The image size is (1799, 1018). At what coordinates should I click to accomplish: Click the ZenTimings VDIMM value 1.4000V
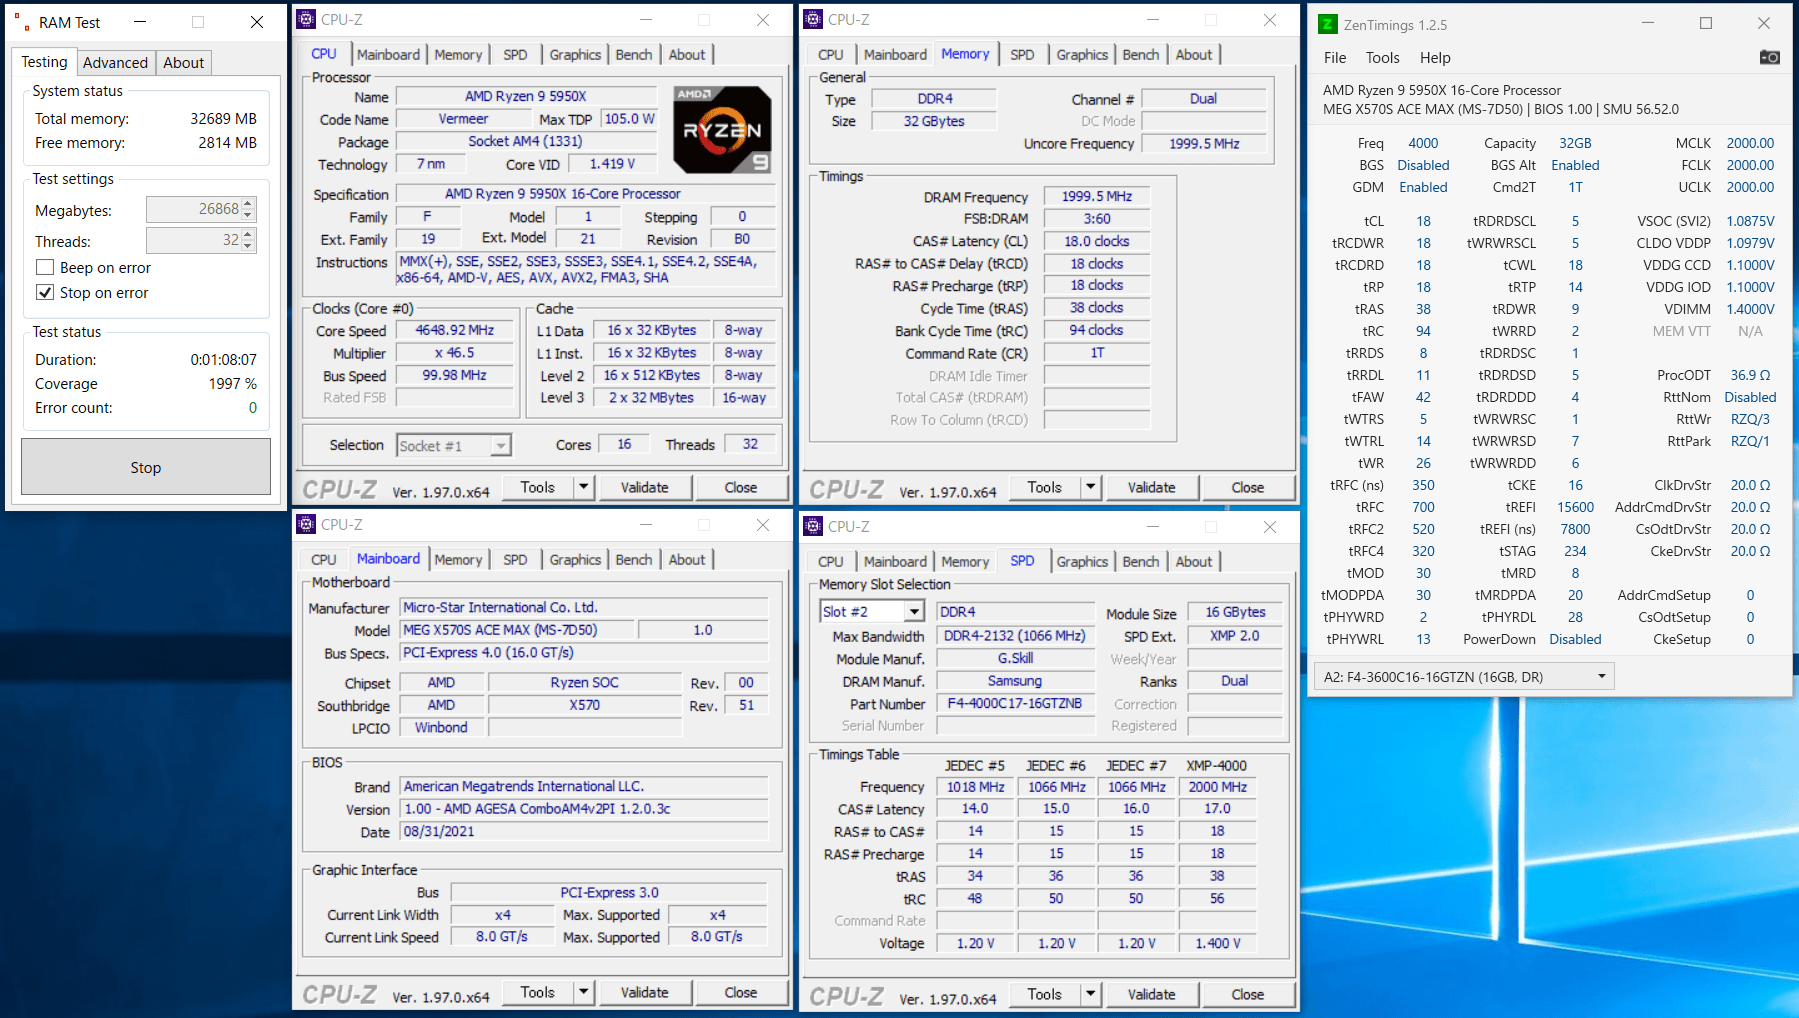point(1750,309)
